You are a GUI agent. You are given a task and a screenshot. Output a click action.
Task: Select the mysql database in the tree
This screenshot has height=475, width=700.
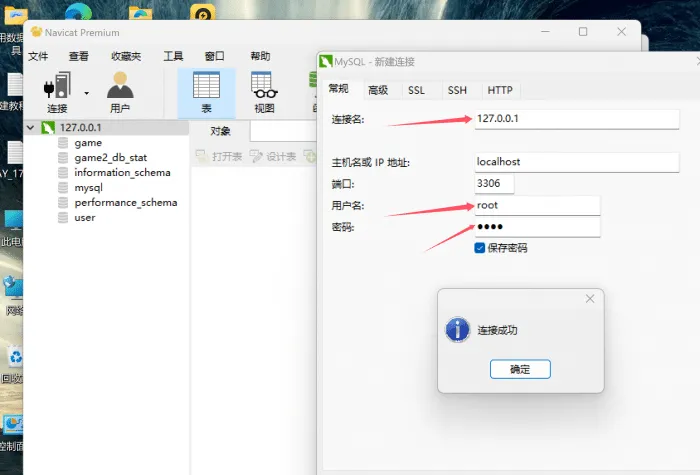pyautogui.click(x=88, y=188)
